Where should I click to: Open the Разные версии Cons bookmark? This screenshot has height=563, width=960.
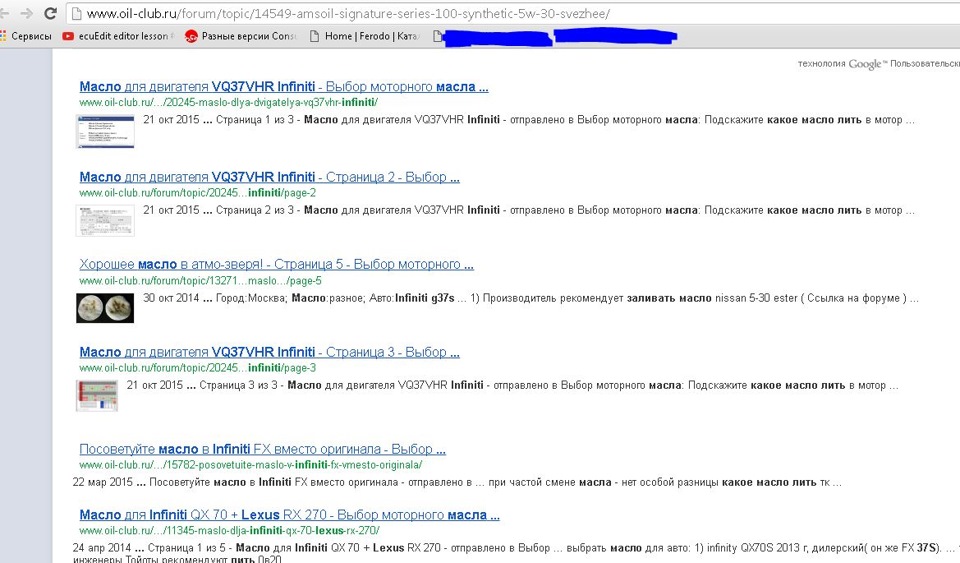241,36
